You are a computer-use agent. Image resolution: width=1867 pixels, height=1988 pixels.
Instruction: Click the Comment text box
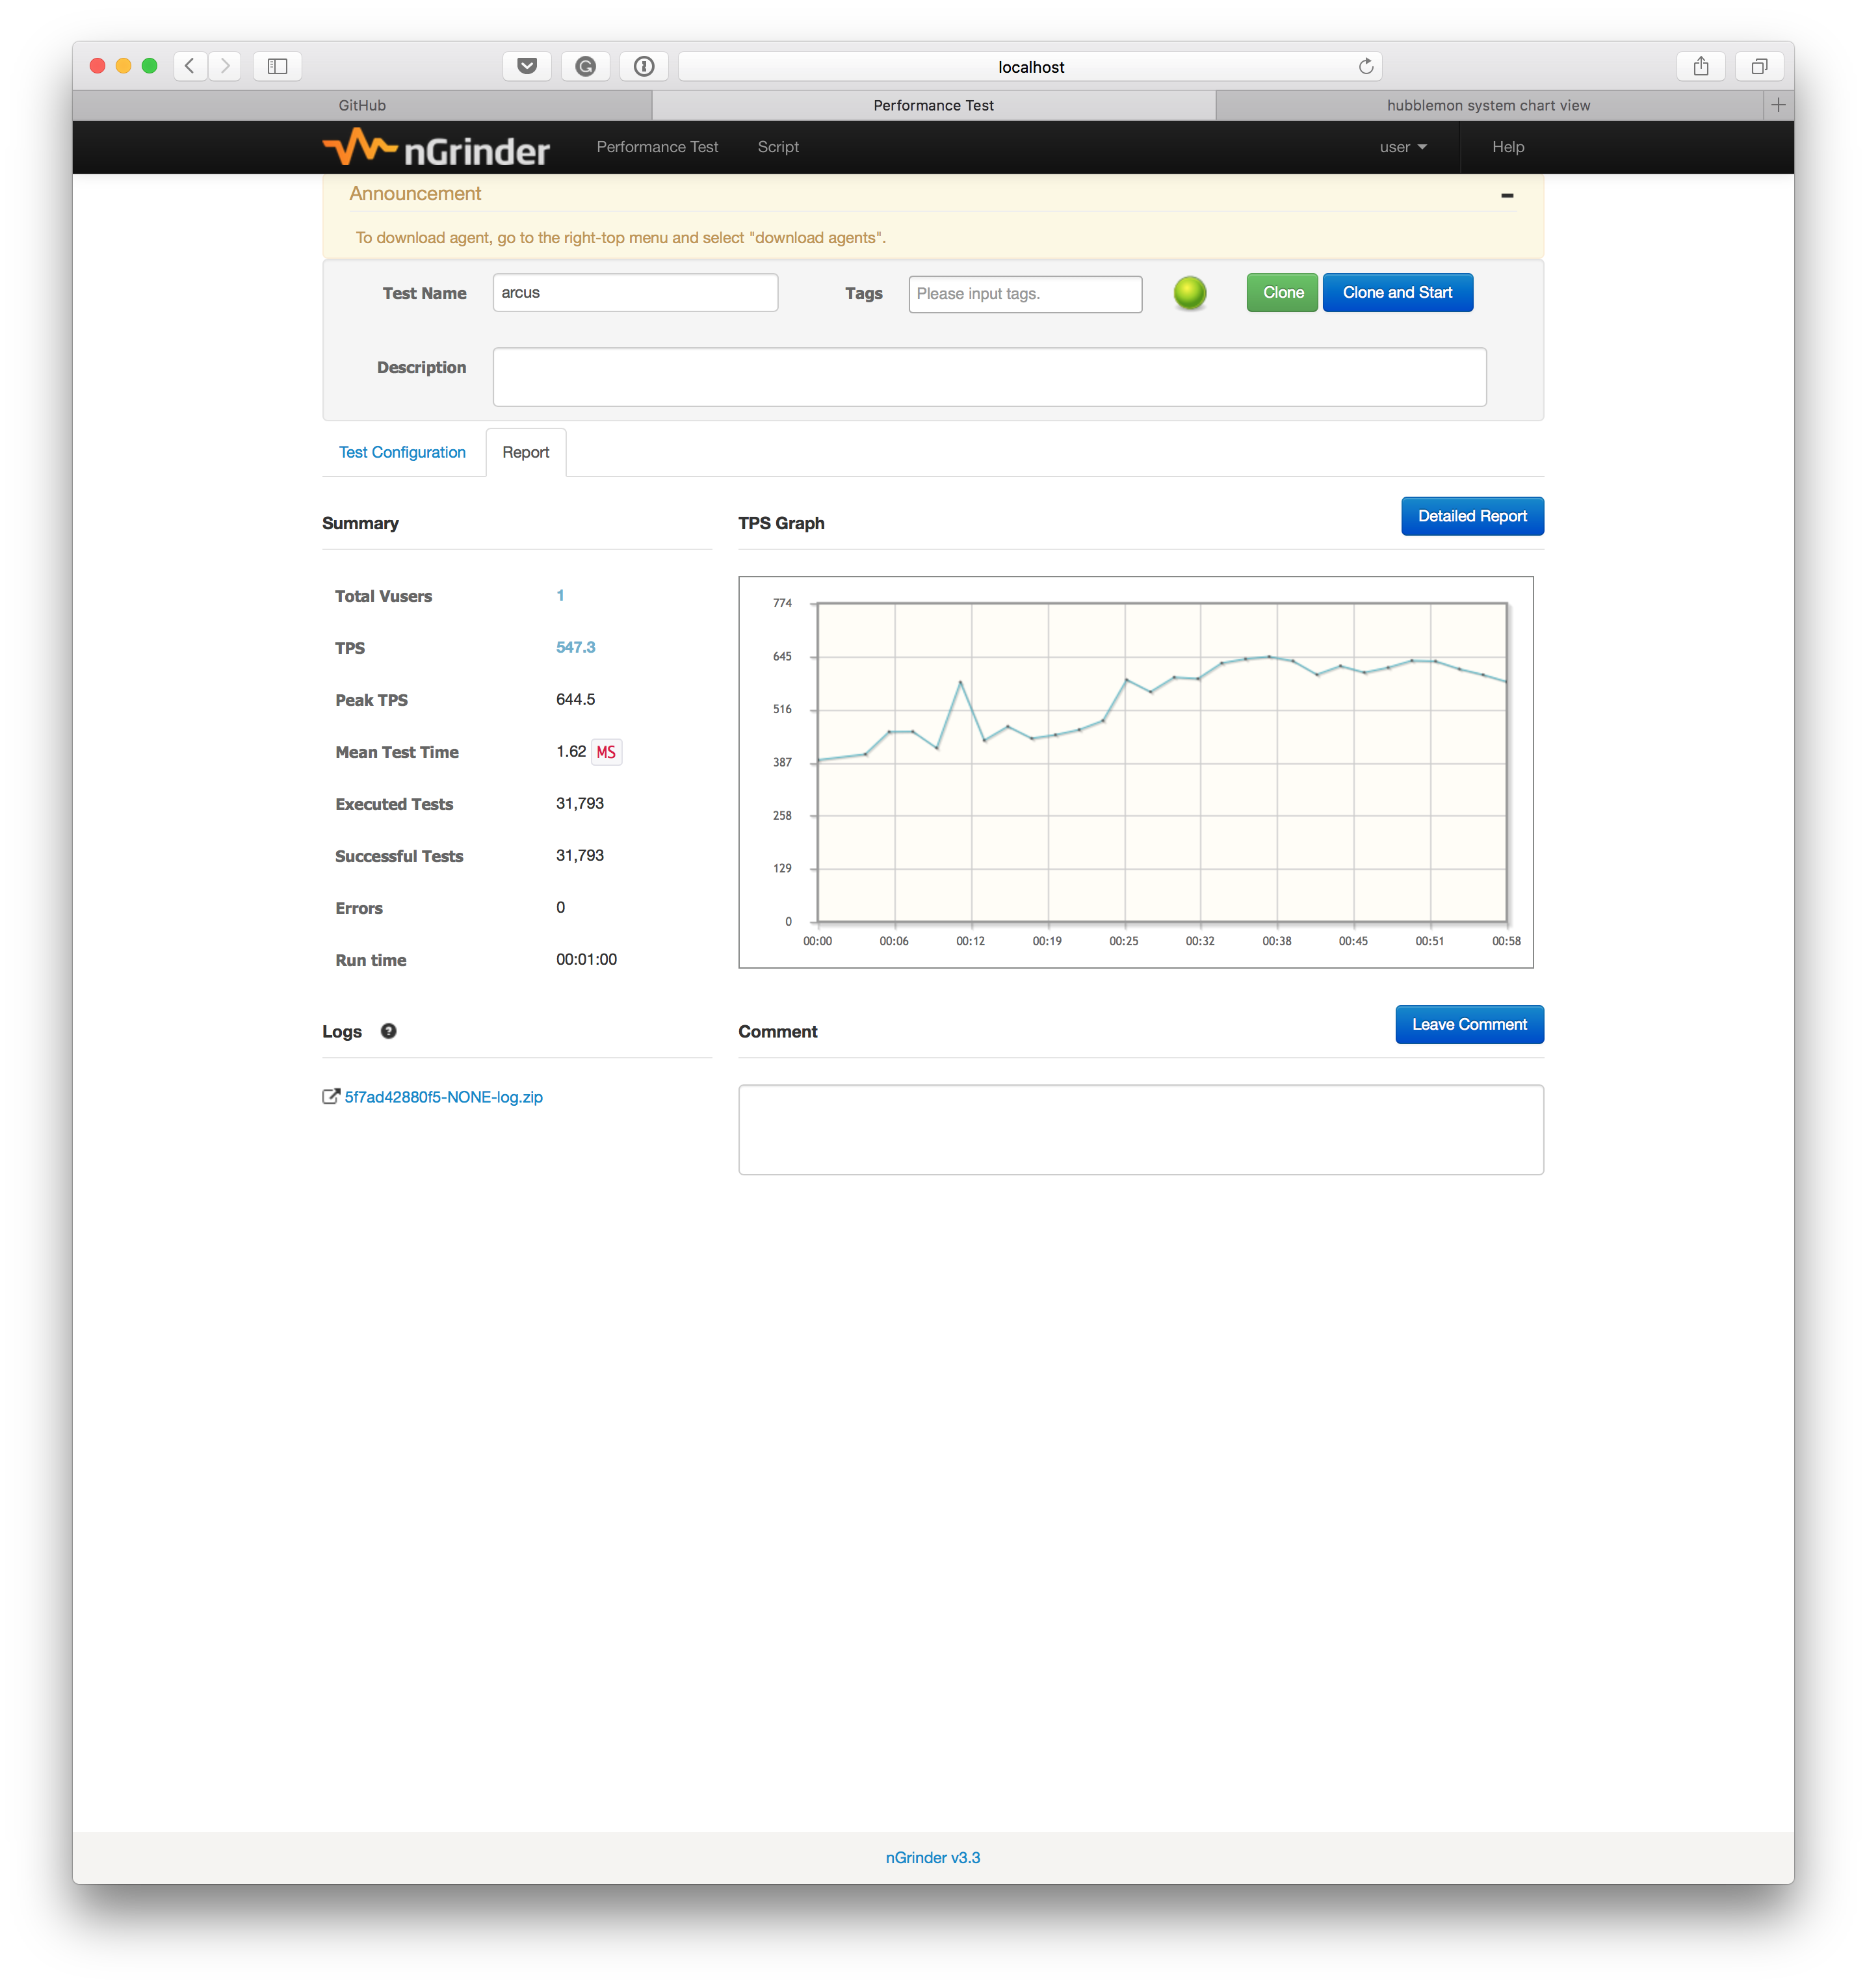[1140, 1129]
